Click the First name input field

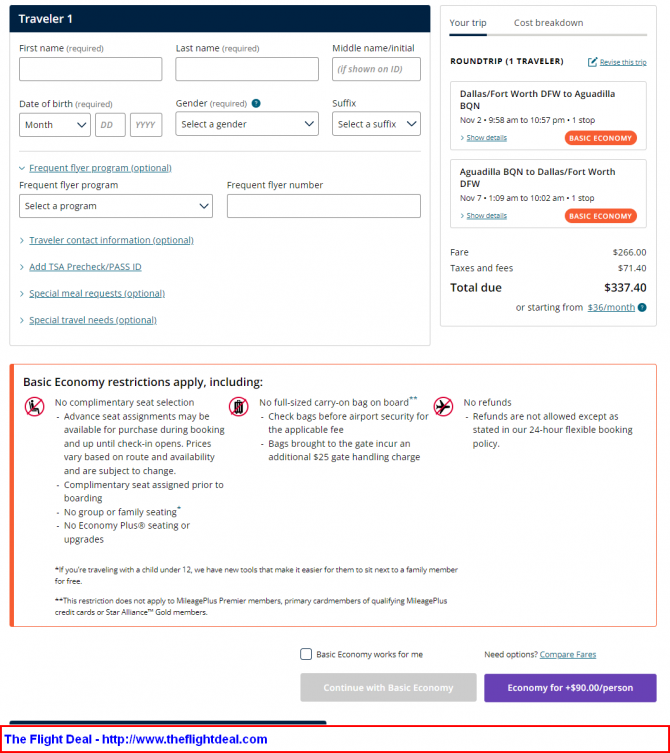point(90,69)
